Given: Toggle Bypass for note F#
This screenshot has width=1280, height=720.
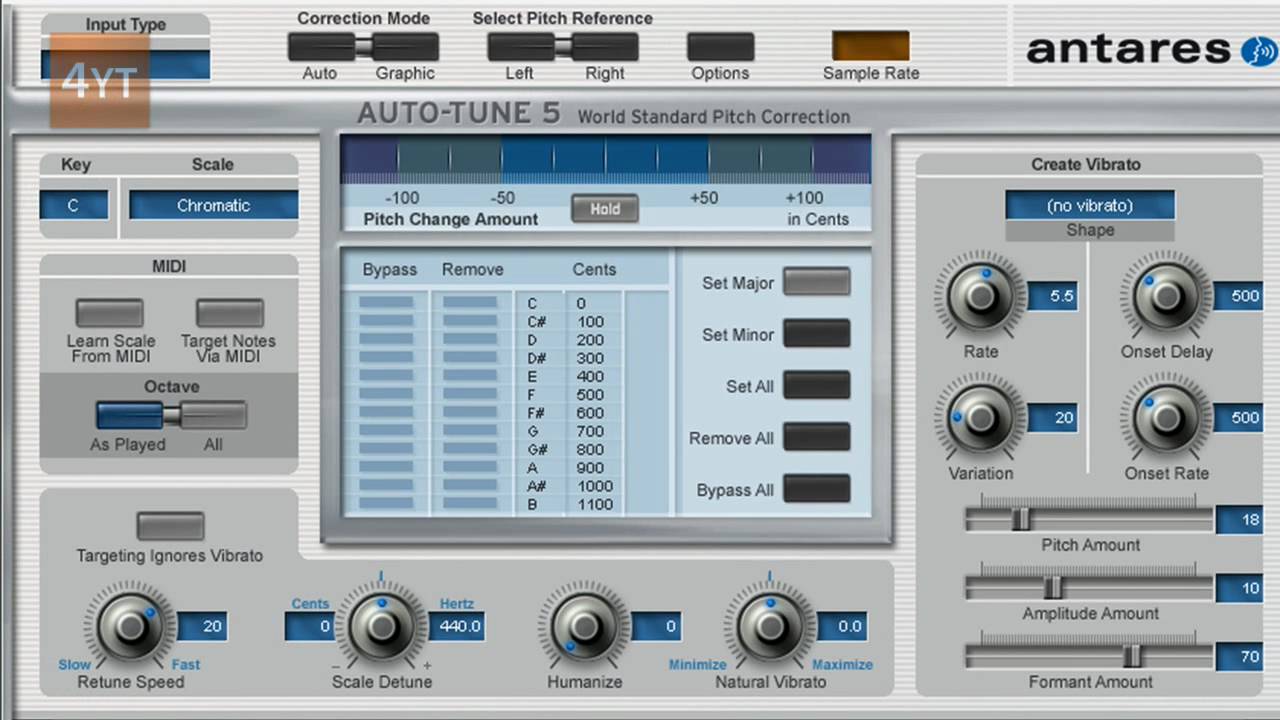Looking at the screenshot, I should point(386,413).
